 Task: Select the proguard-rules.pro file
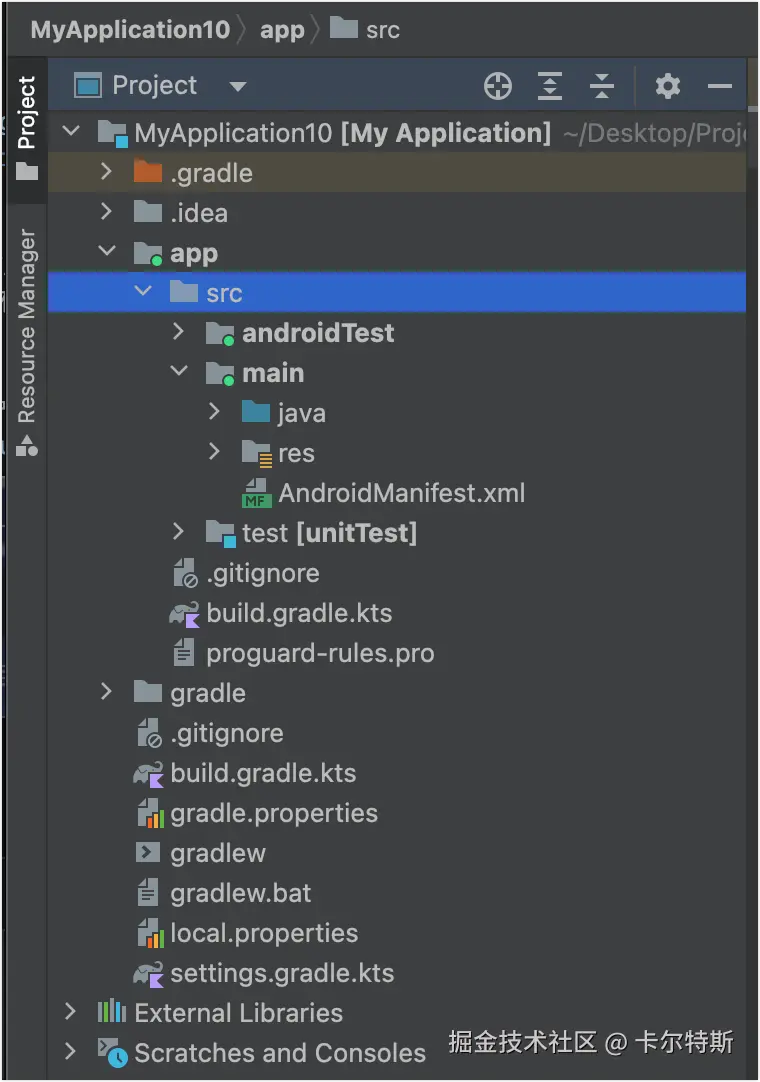pyautogui.click(x=320, y=653)
